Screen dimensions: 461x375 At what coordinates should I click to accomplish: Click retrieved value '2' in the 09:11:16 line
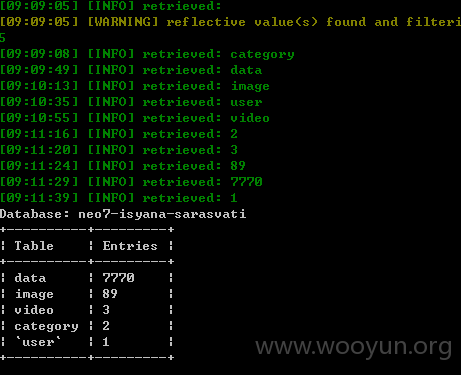coord(234,134)
